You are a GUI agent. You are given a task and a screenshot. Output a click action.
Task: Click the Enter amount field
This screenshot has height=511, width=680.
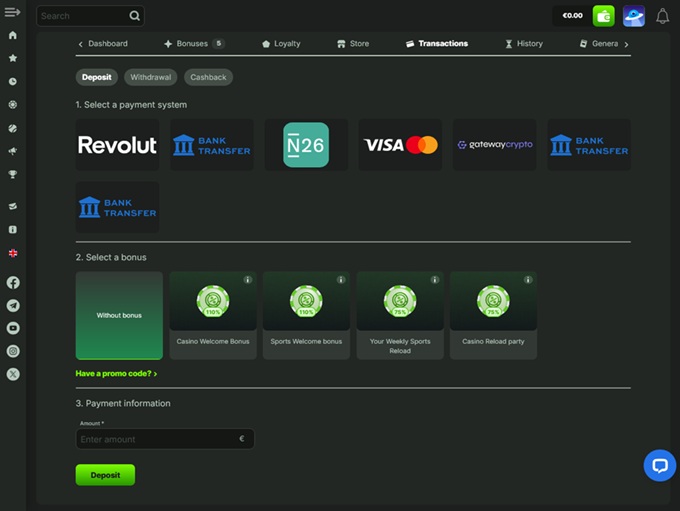click(157, 439)
